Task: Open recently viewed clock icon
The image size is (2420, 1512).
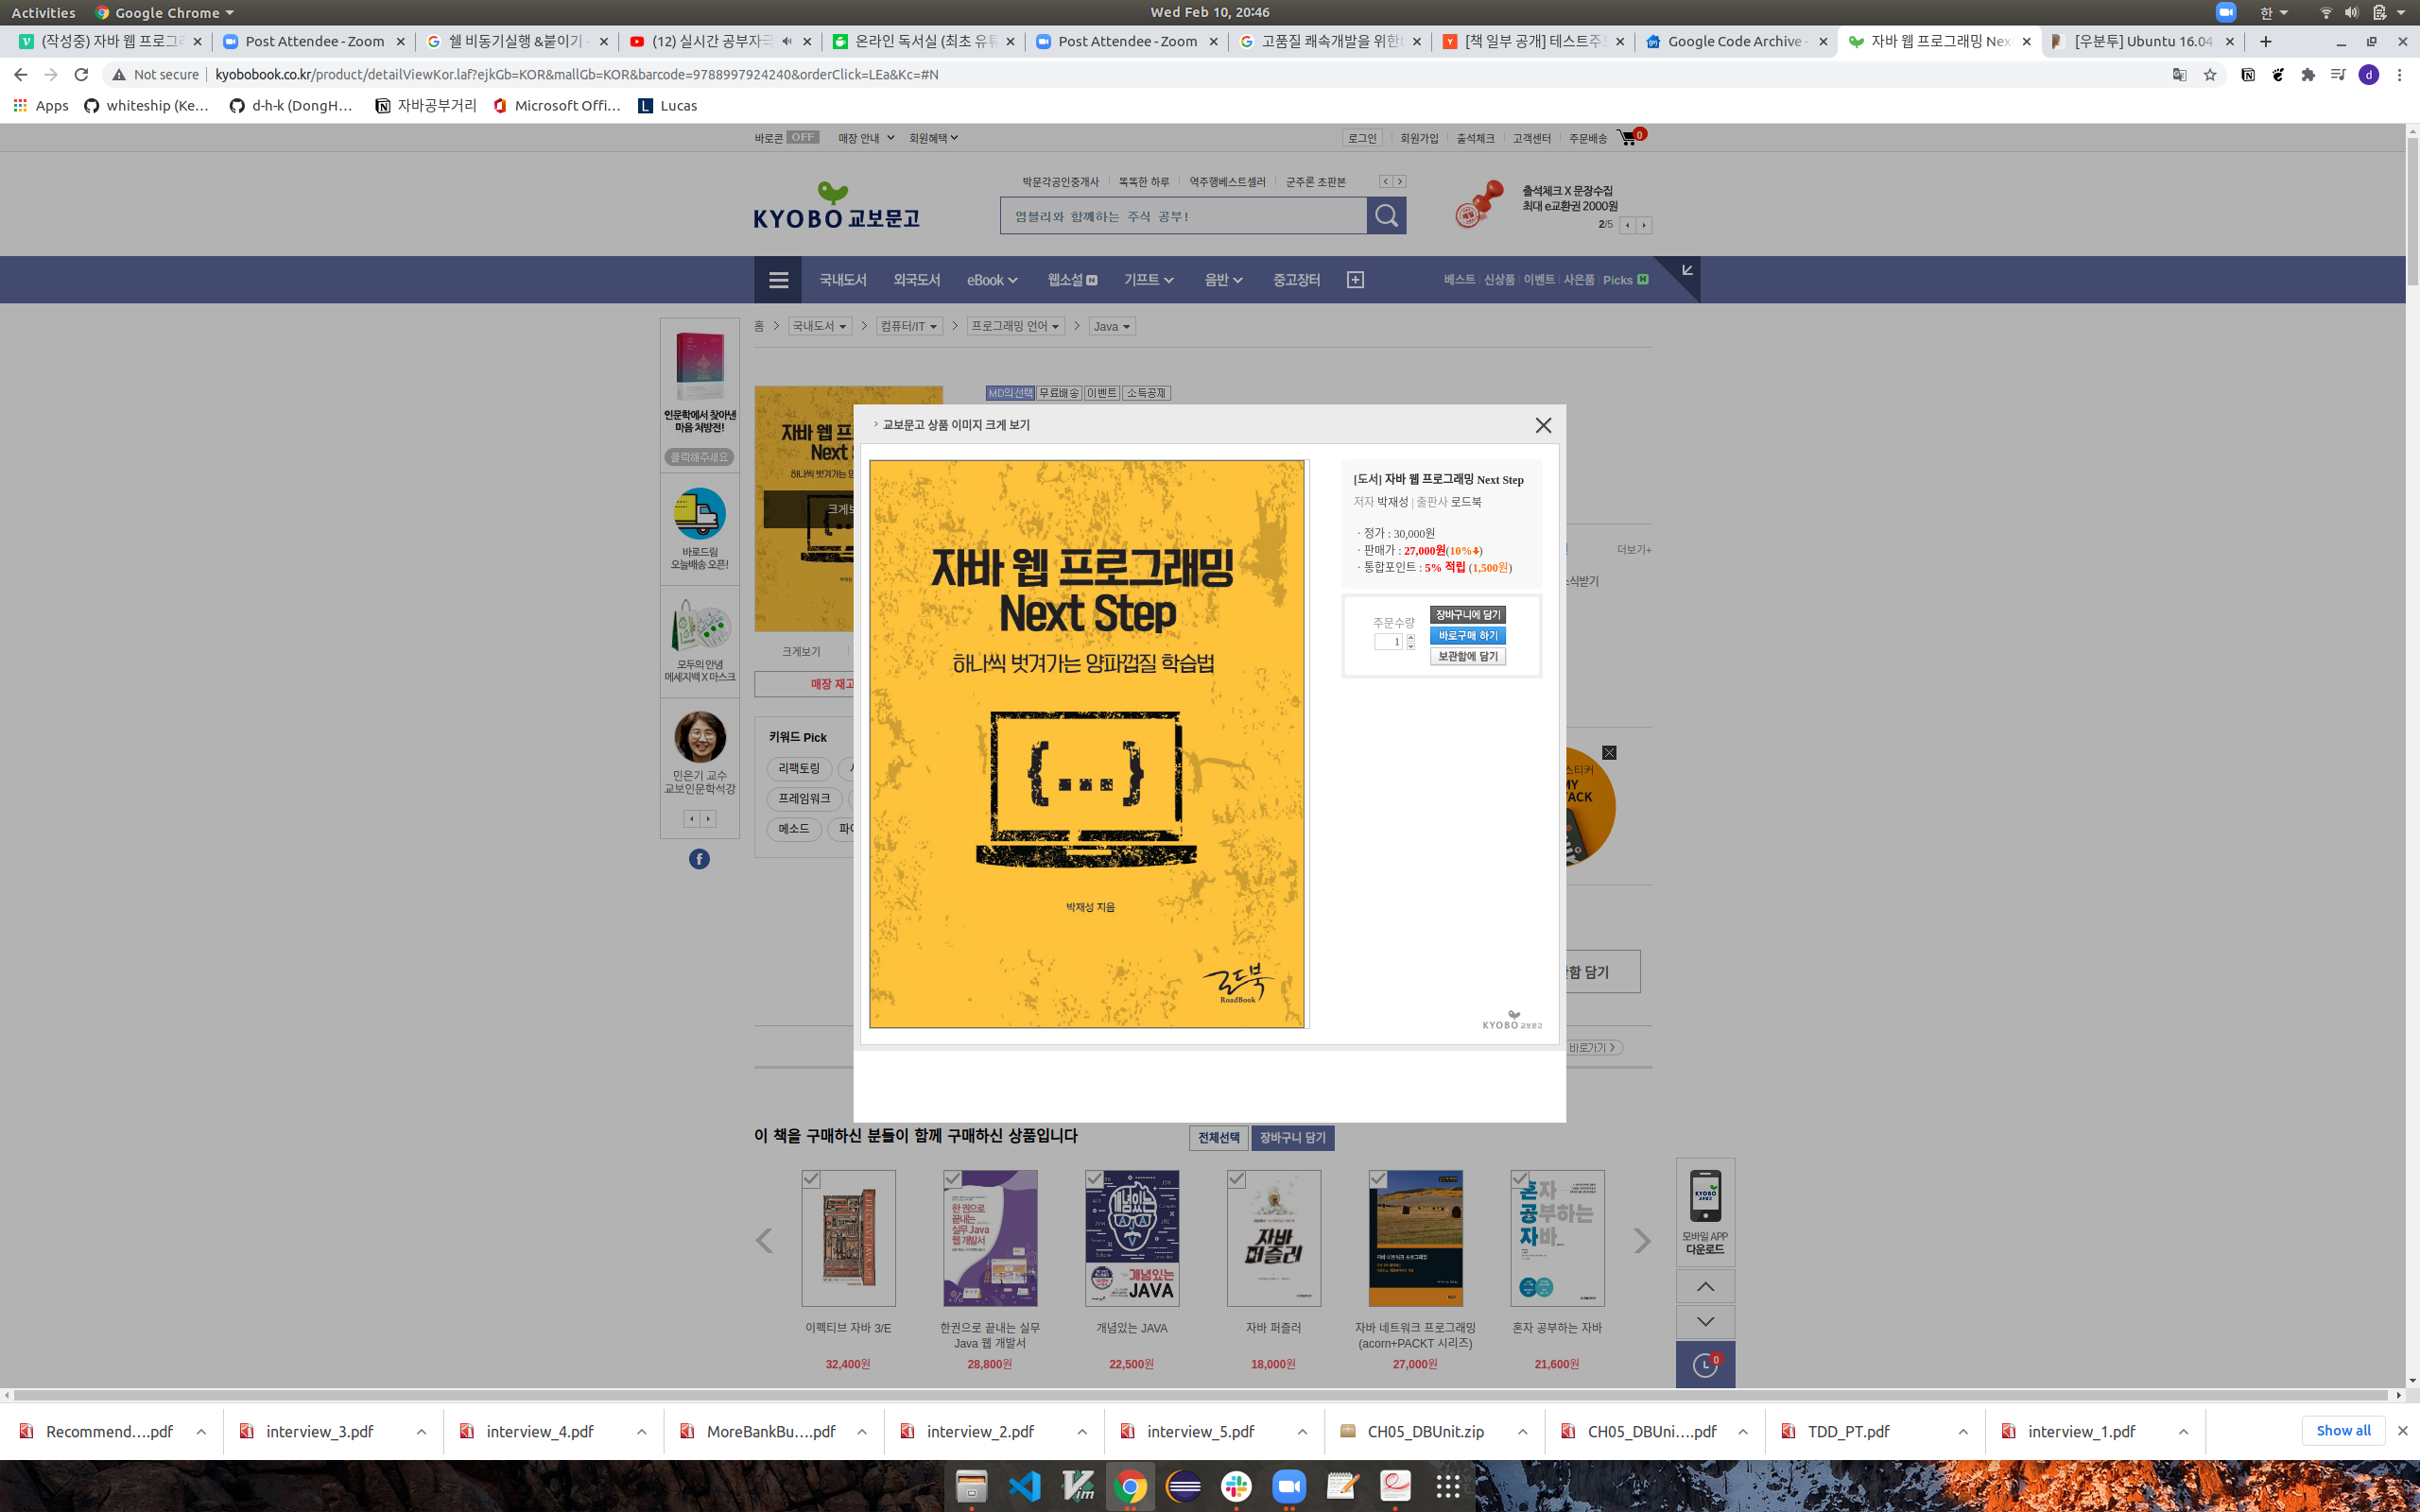Action: (1705, 1365)
